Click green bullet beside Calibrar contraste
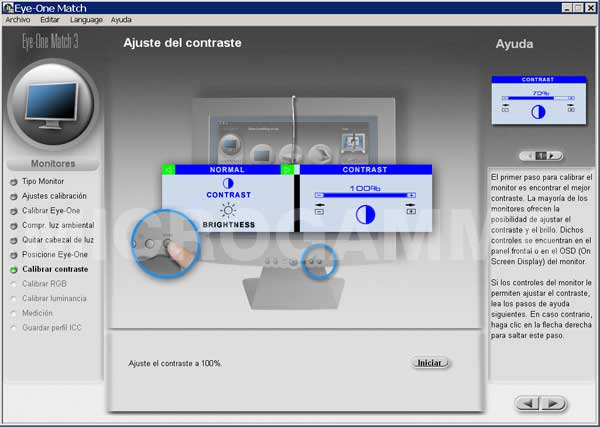 14,269
